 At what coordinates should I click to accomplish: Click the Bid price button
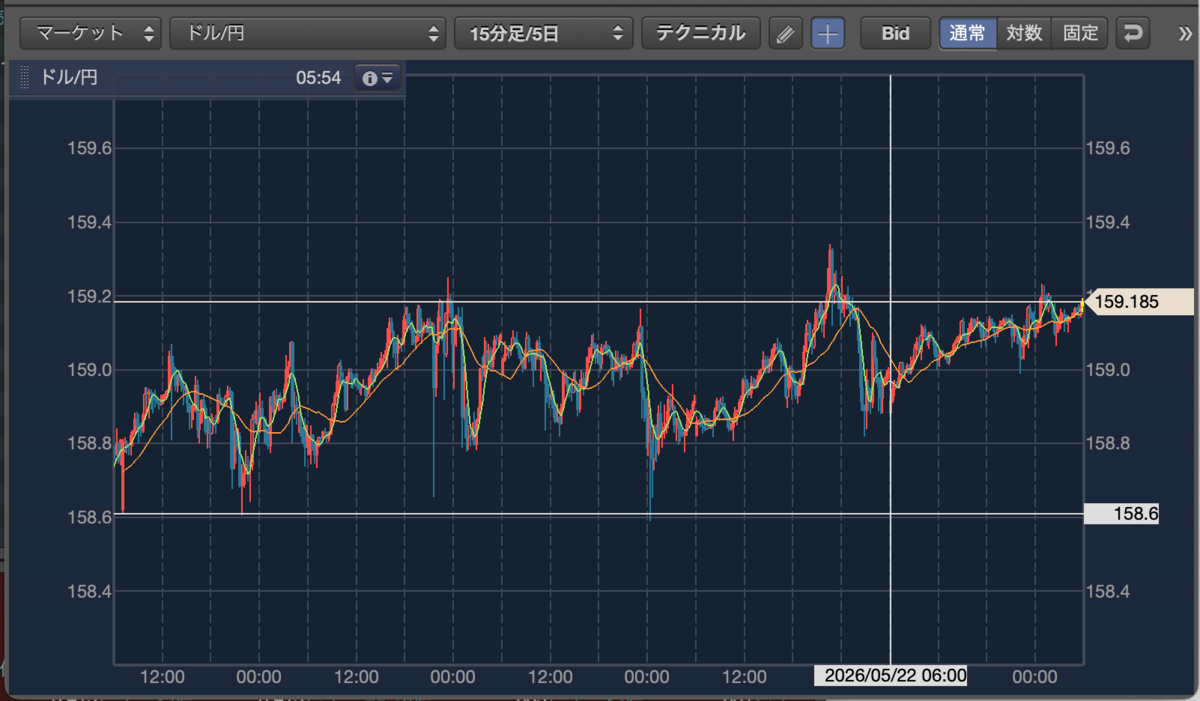click(896, 33)
